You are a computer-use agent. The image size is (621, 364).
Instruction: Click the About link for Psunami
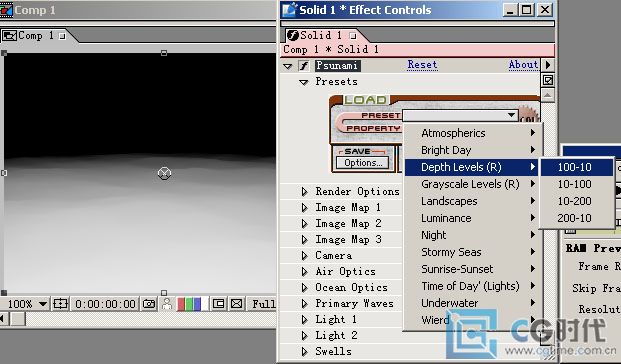pyautogui.click(x=523, y=65)
